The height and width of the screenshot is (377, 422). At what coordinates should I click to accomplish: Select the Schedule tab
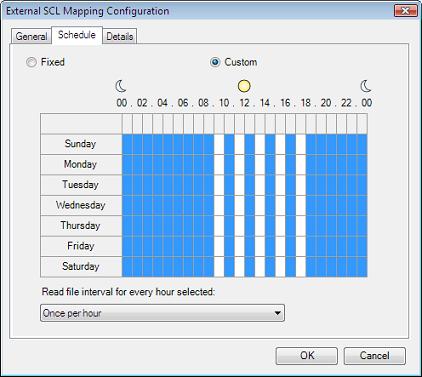[x=77, y=35]
